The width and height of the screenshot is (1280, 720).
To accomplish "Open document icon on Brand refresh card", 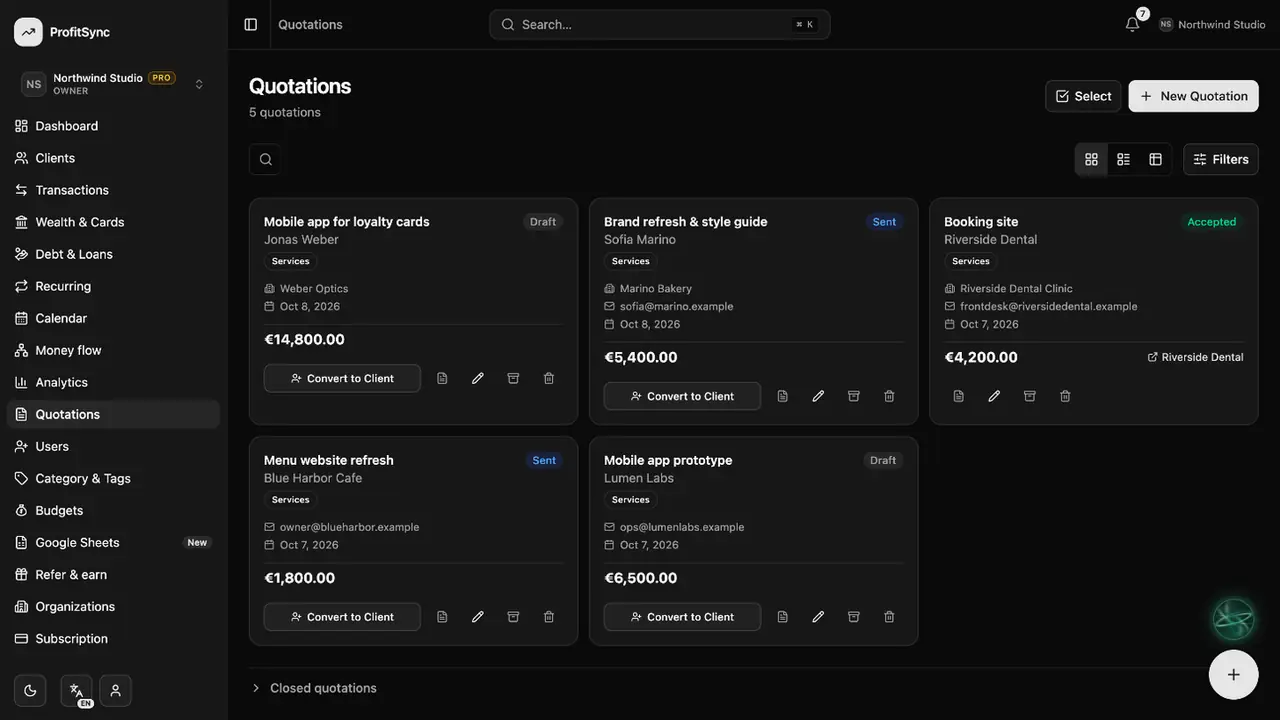I will (783, 396).
